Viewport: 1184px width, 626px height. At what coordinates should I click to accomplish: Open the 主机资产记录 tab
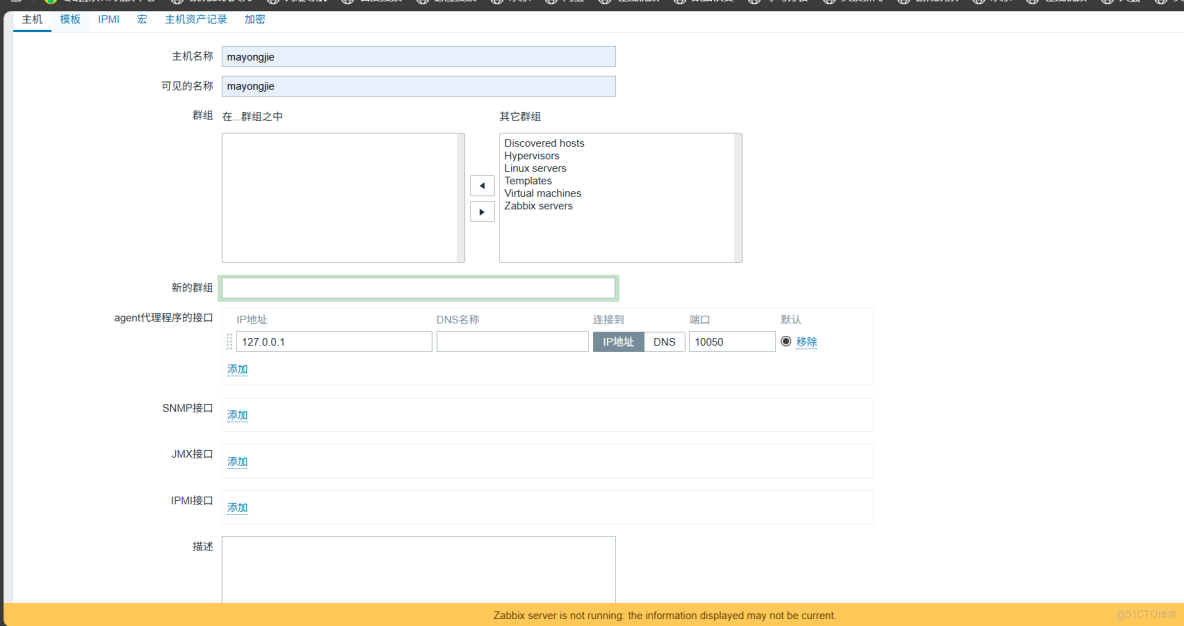[x=196, y=20]
